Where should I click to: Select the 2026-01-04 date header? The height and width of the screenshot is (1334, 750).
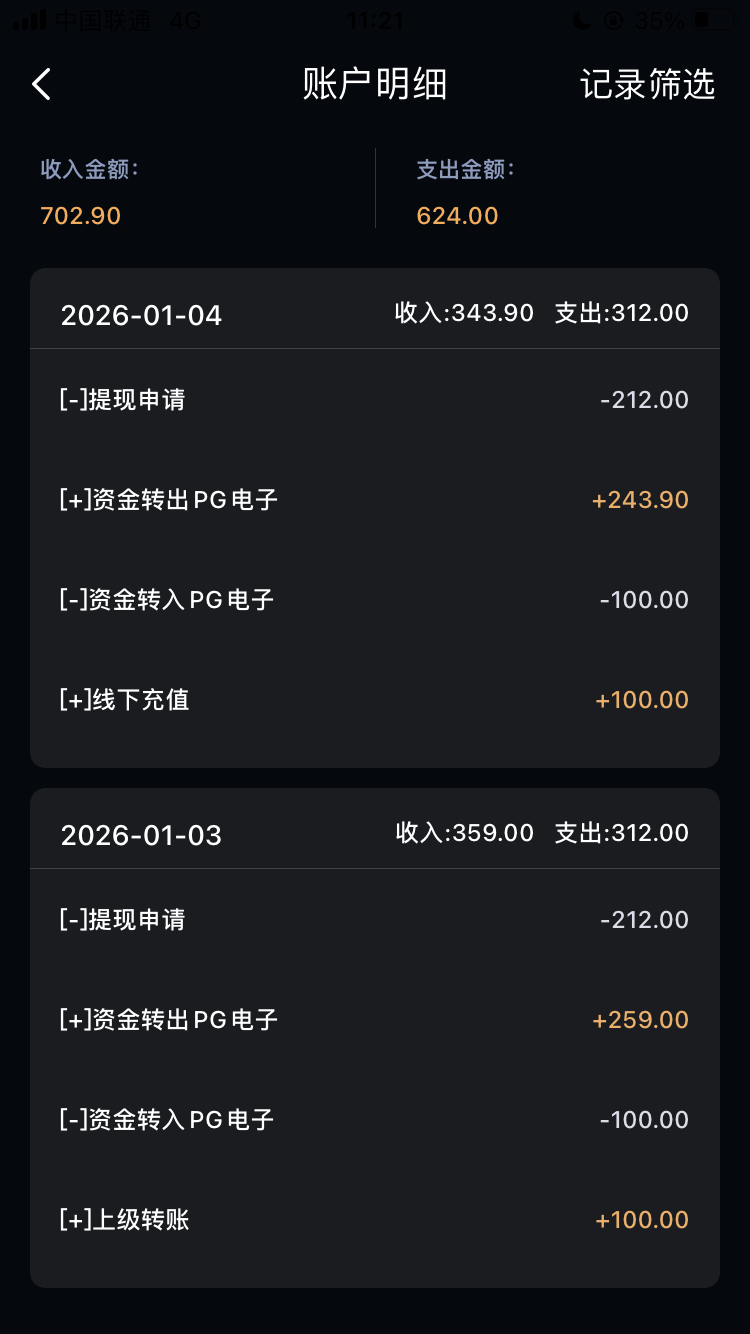[x=141, y=315]
